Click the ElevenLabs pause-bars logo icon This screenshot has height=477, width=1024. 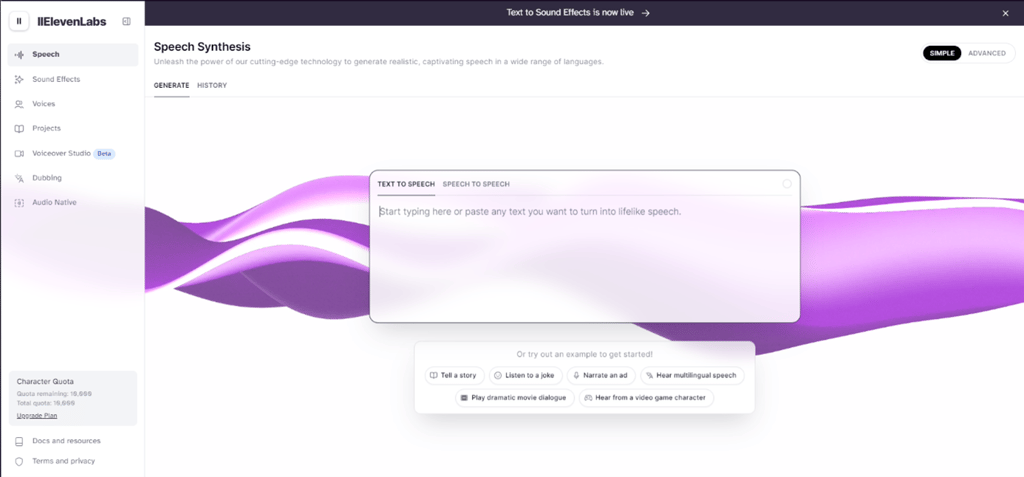click(19, 21)
